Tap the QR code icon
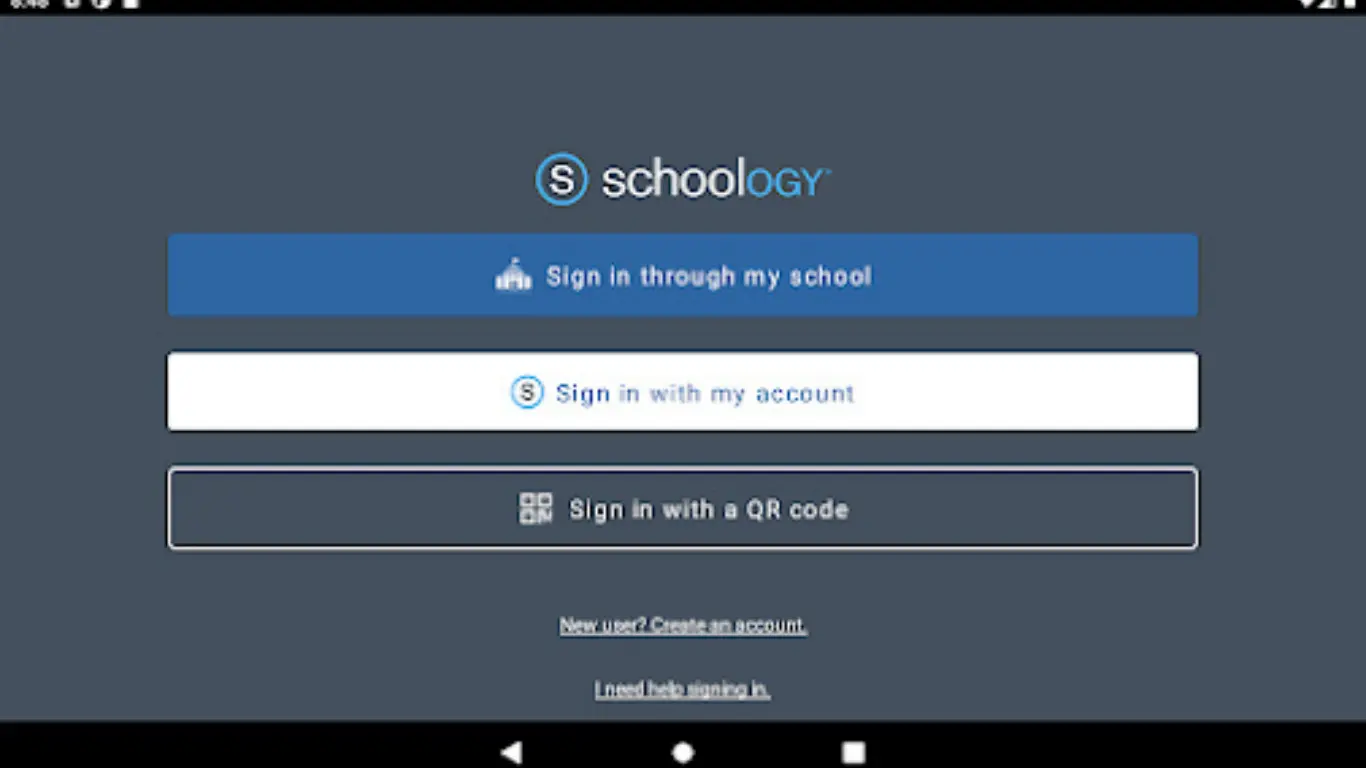 pos(535,508)
